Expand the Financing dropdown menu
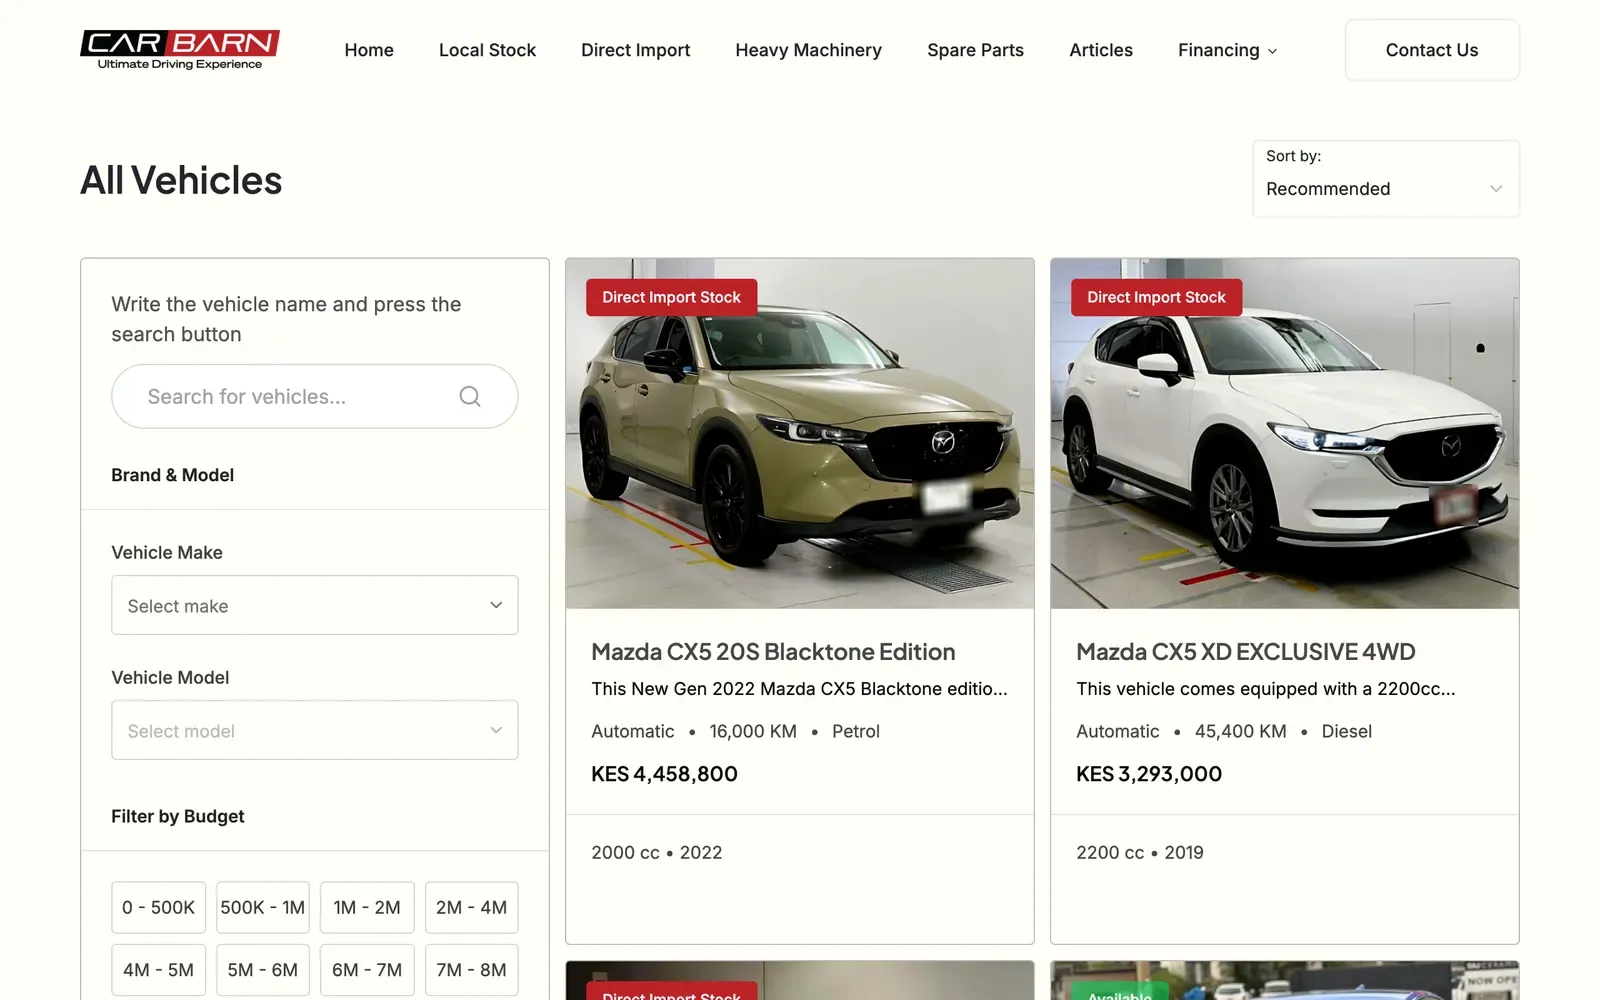 (1227, 50)
